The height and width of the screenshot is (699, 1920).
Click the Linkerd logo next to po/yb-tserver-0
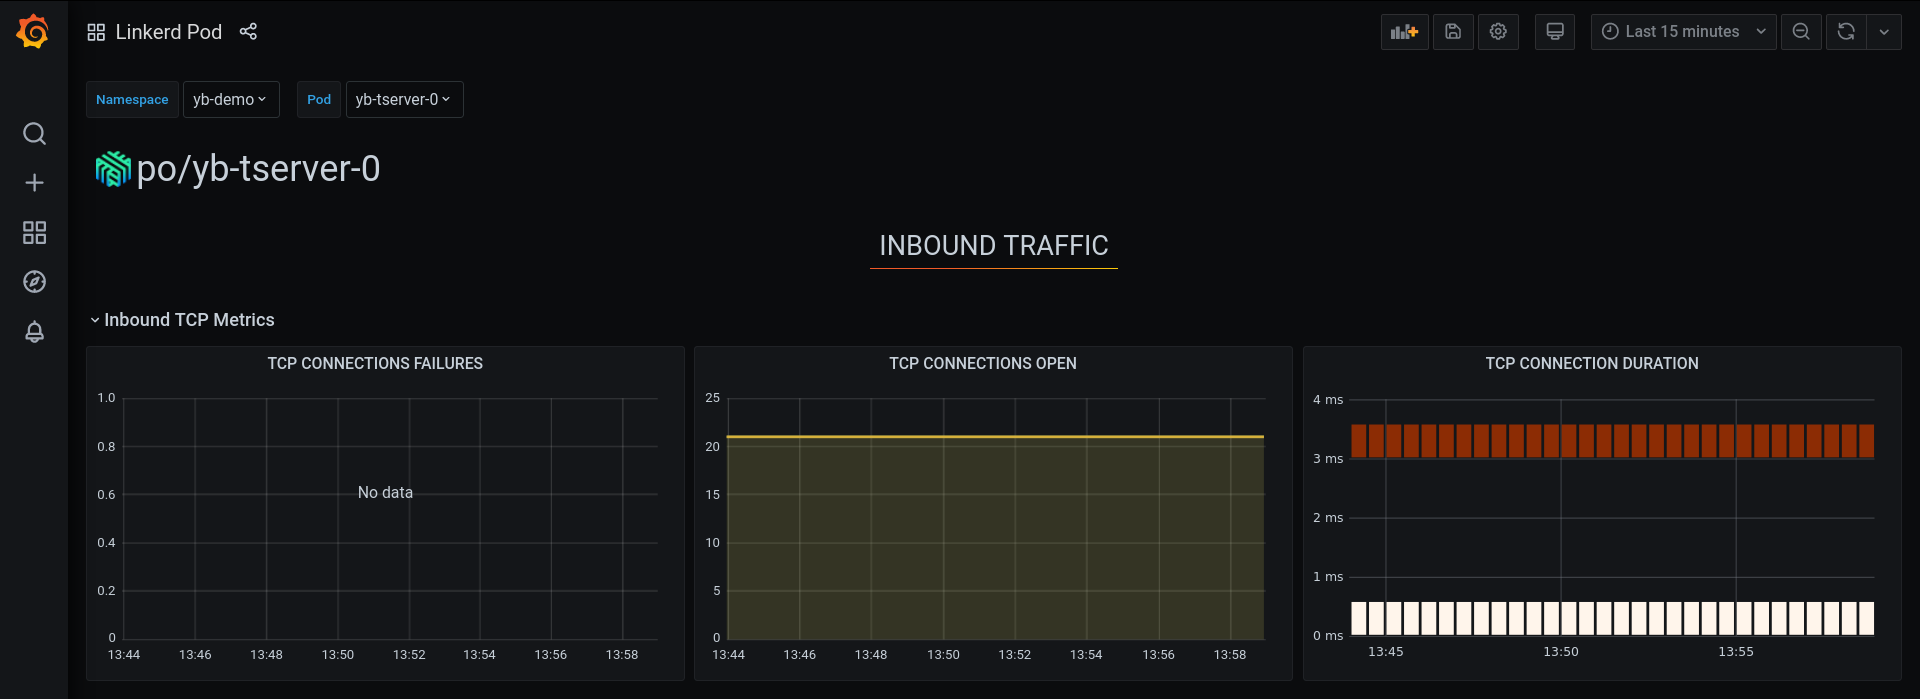113,169
